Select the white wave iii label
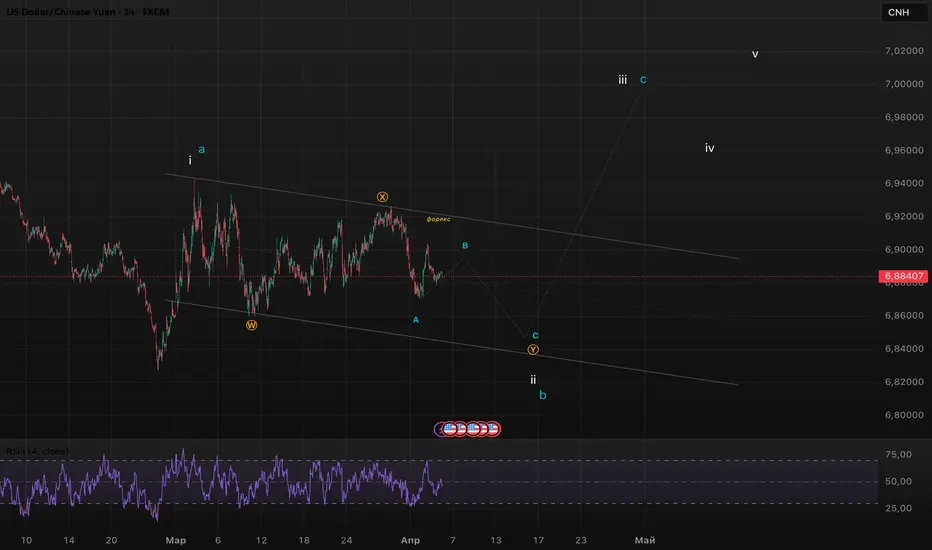The height and width of the screenshot is (550, 932). [622, 79]
